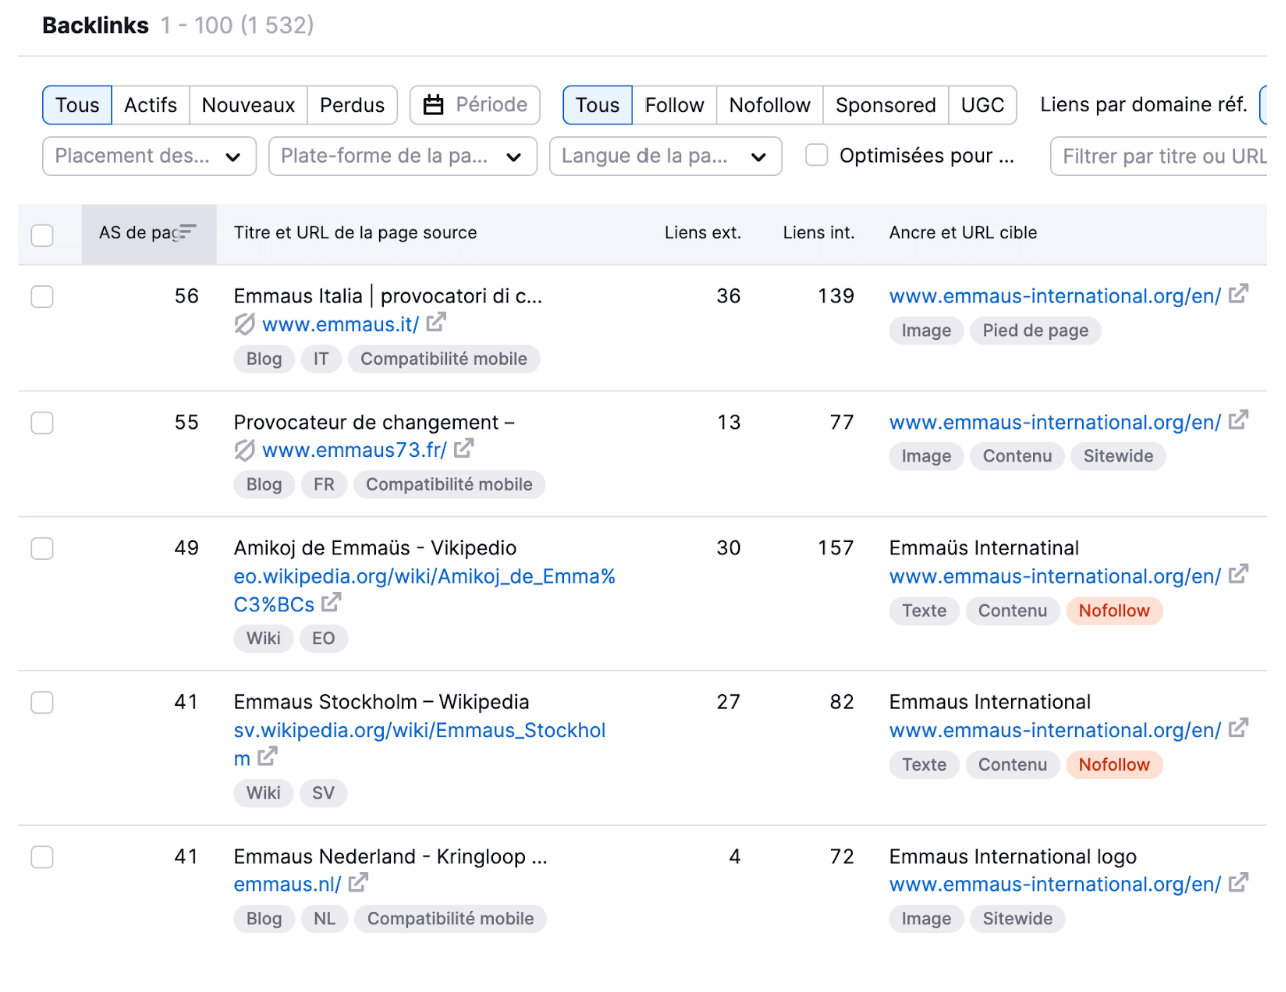The height and width of the screenshot is (992, 1286).
Task: Click the Titre et URL de la page source header
Action: coord(355,232)
